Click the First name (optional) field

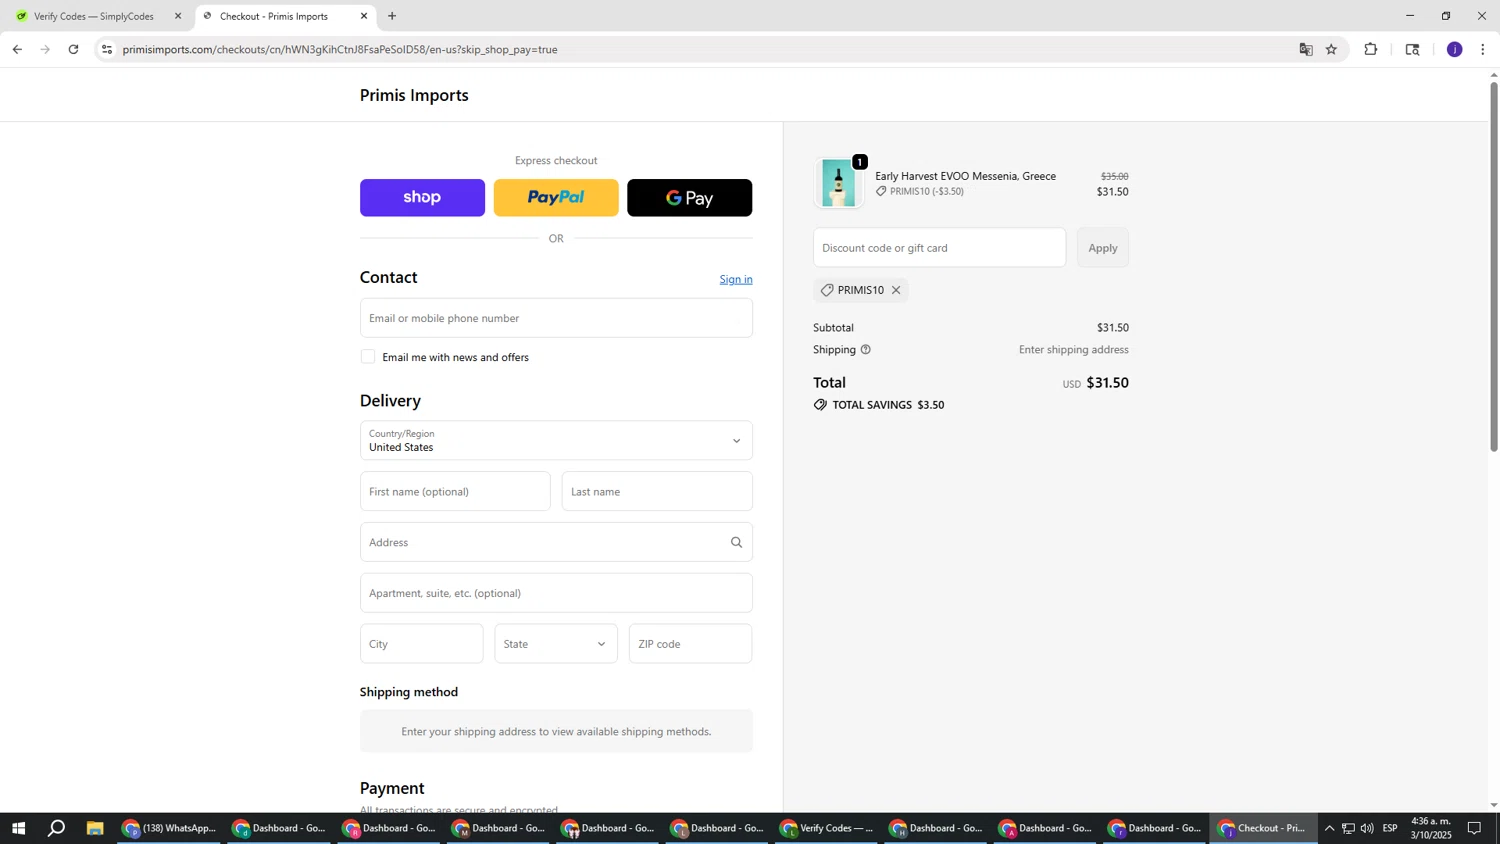coord(455,492)
